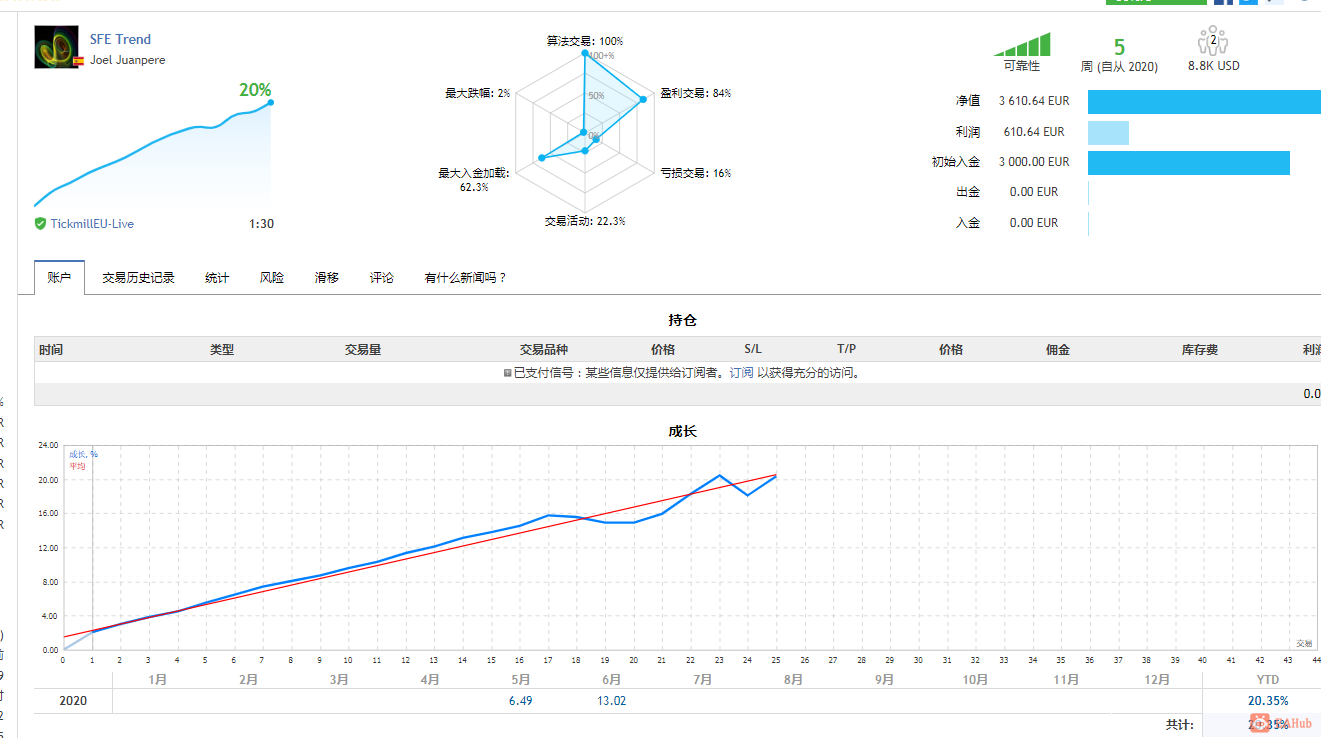This screenshot has width=1321, height=738.
Task: Click the 订阅 subscribe link
Action: tap(741, 373)
